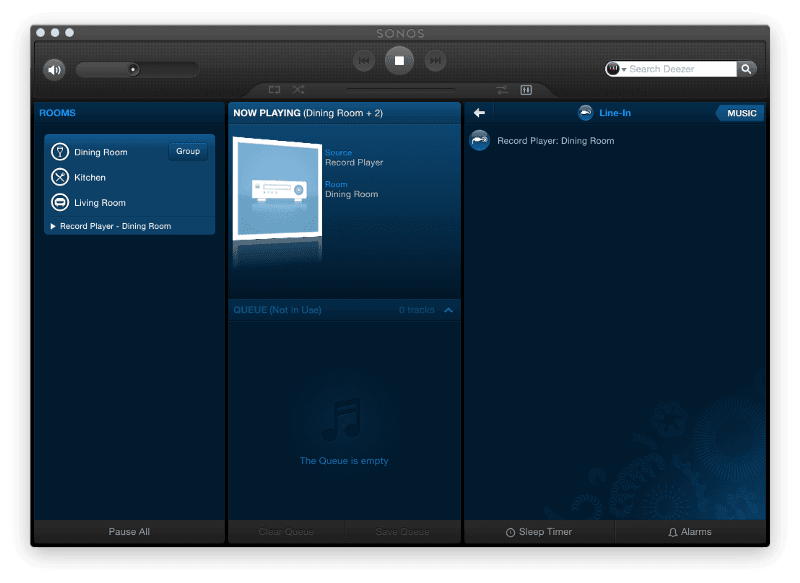Click the record player icon beside Record Player: Dining Room
Image resolution: width=800 pixels, height=583 pixels.
479,141
